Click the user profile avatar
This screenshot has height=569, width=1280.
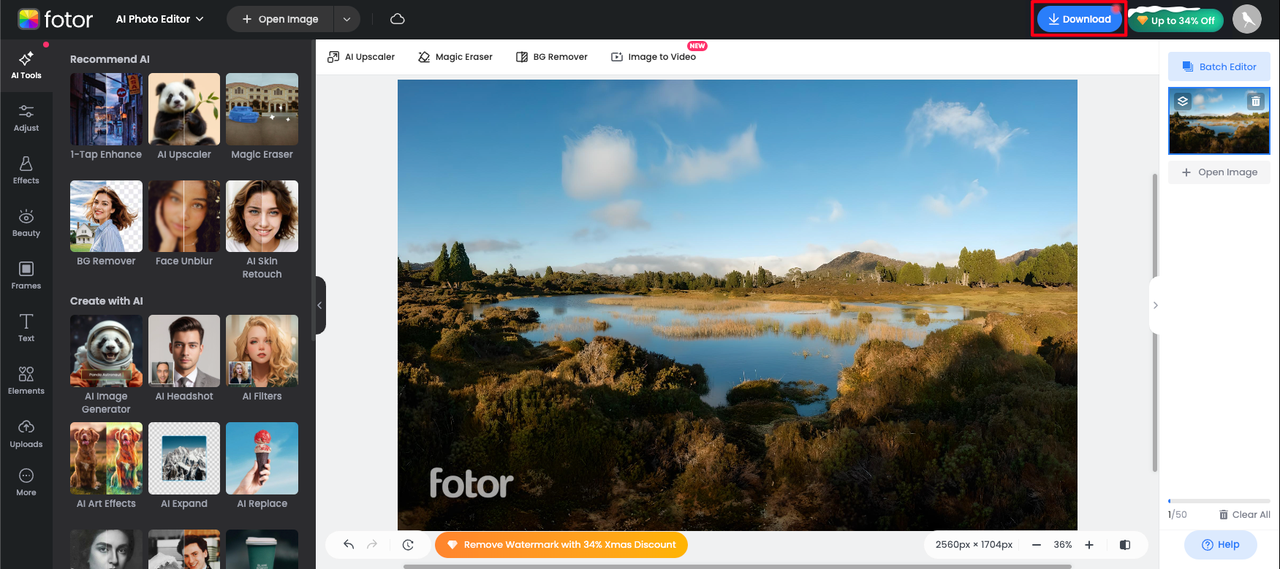click(1246, 19)
